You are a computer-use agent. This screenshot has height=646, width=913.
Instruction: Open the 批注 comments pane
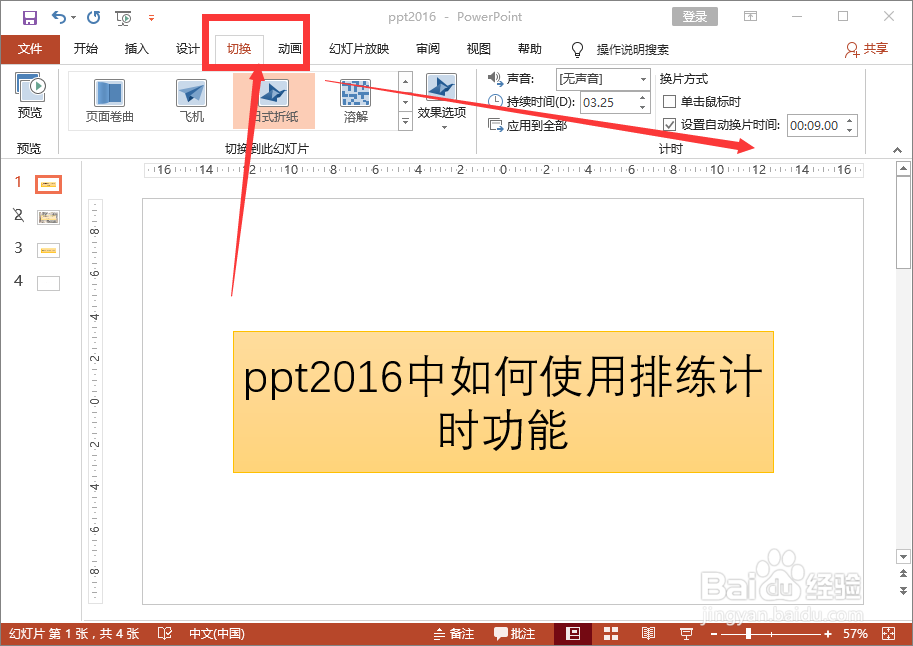coord(514,634)
